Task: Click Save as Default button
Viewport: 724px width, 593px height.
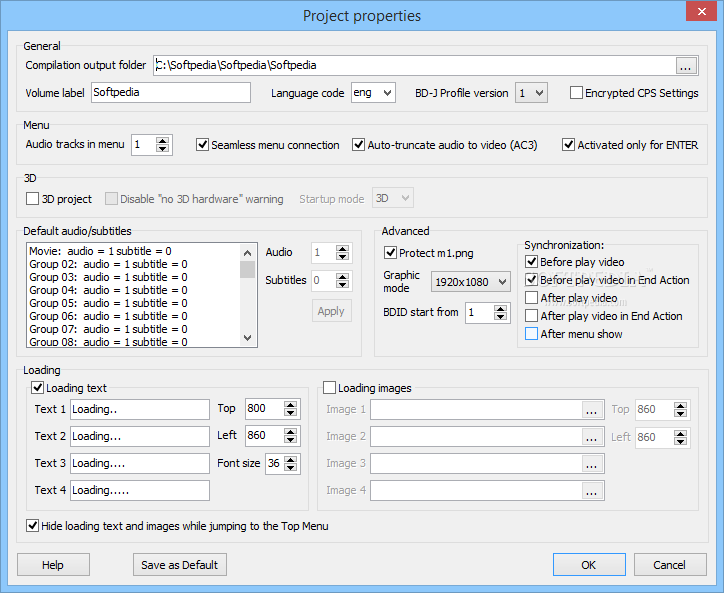Action: tap(180, 565)
